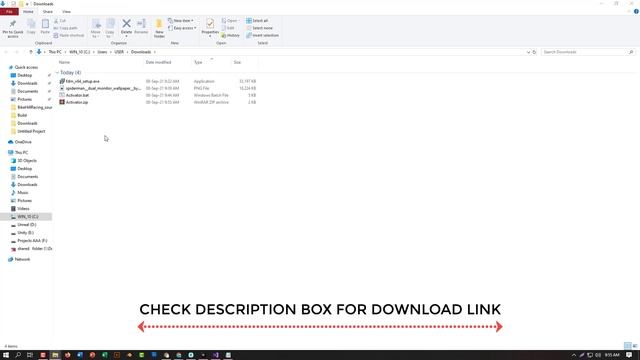Click the Copy path command
640x360 pixels.
[66, 28]
